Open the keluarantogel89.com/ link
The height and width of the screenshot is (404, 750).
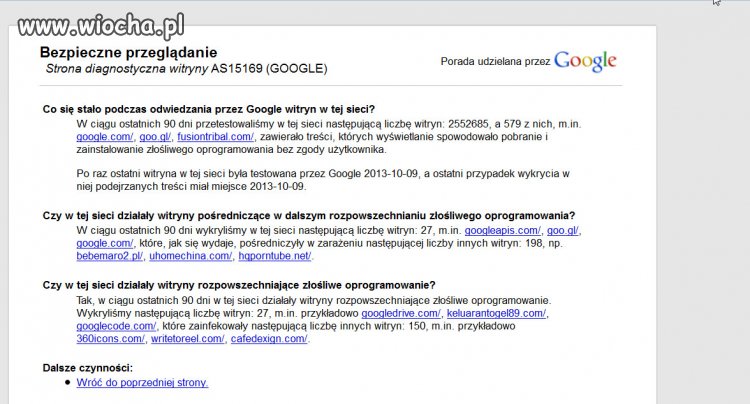496,314
